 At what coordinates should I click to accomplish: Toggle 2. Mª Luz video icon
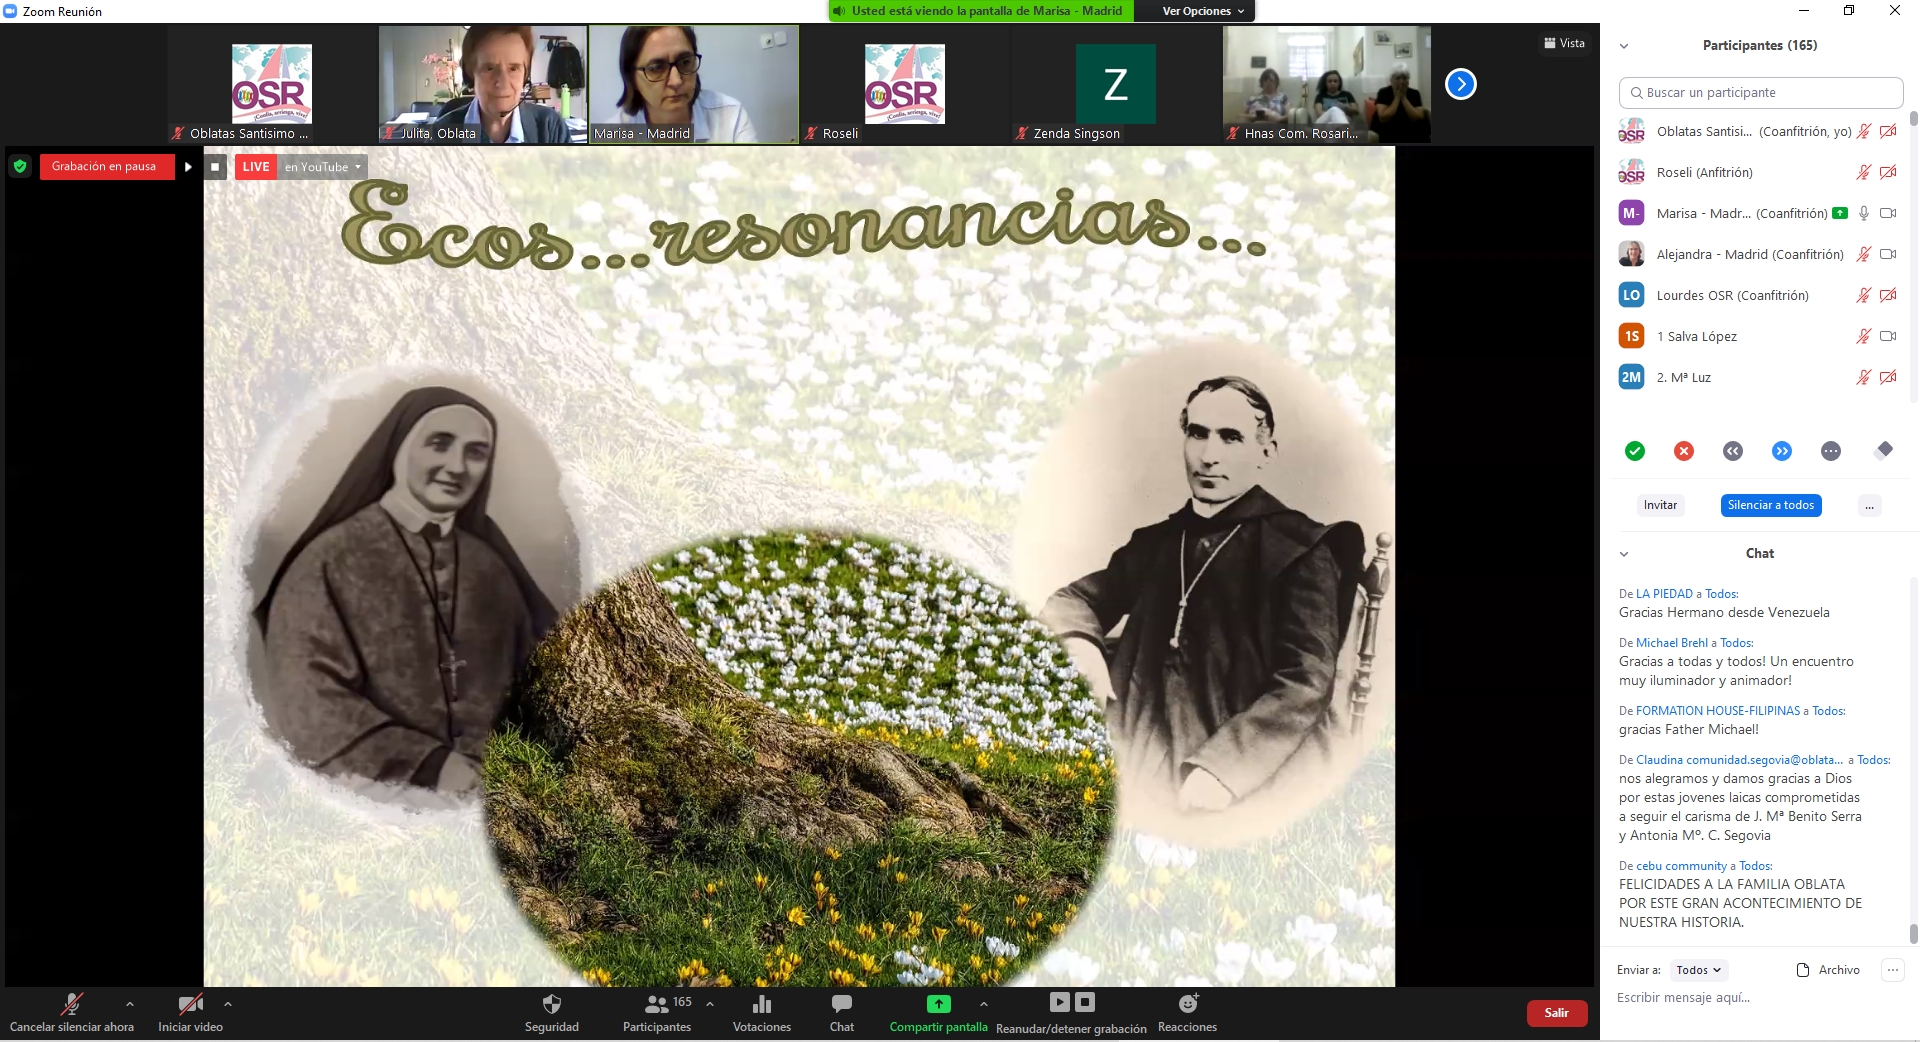tap(1888, 377)
